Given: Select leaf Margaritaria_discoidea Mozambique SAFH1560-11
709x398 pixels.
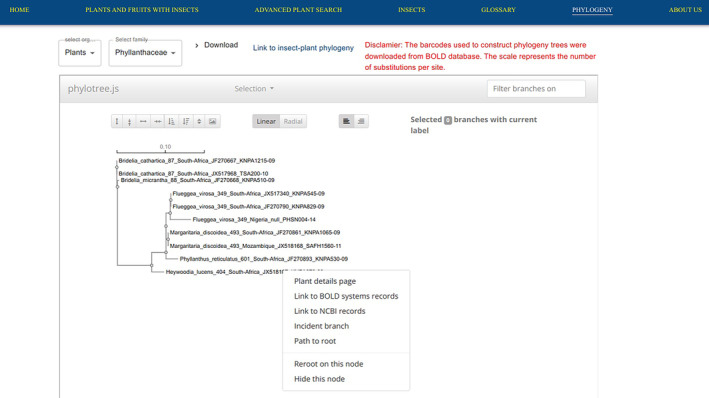Looking at the screenshot, I should tap(255, 246).
